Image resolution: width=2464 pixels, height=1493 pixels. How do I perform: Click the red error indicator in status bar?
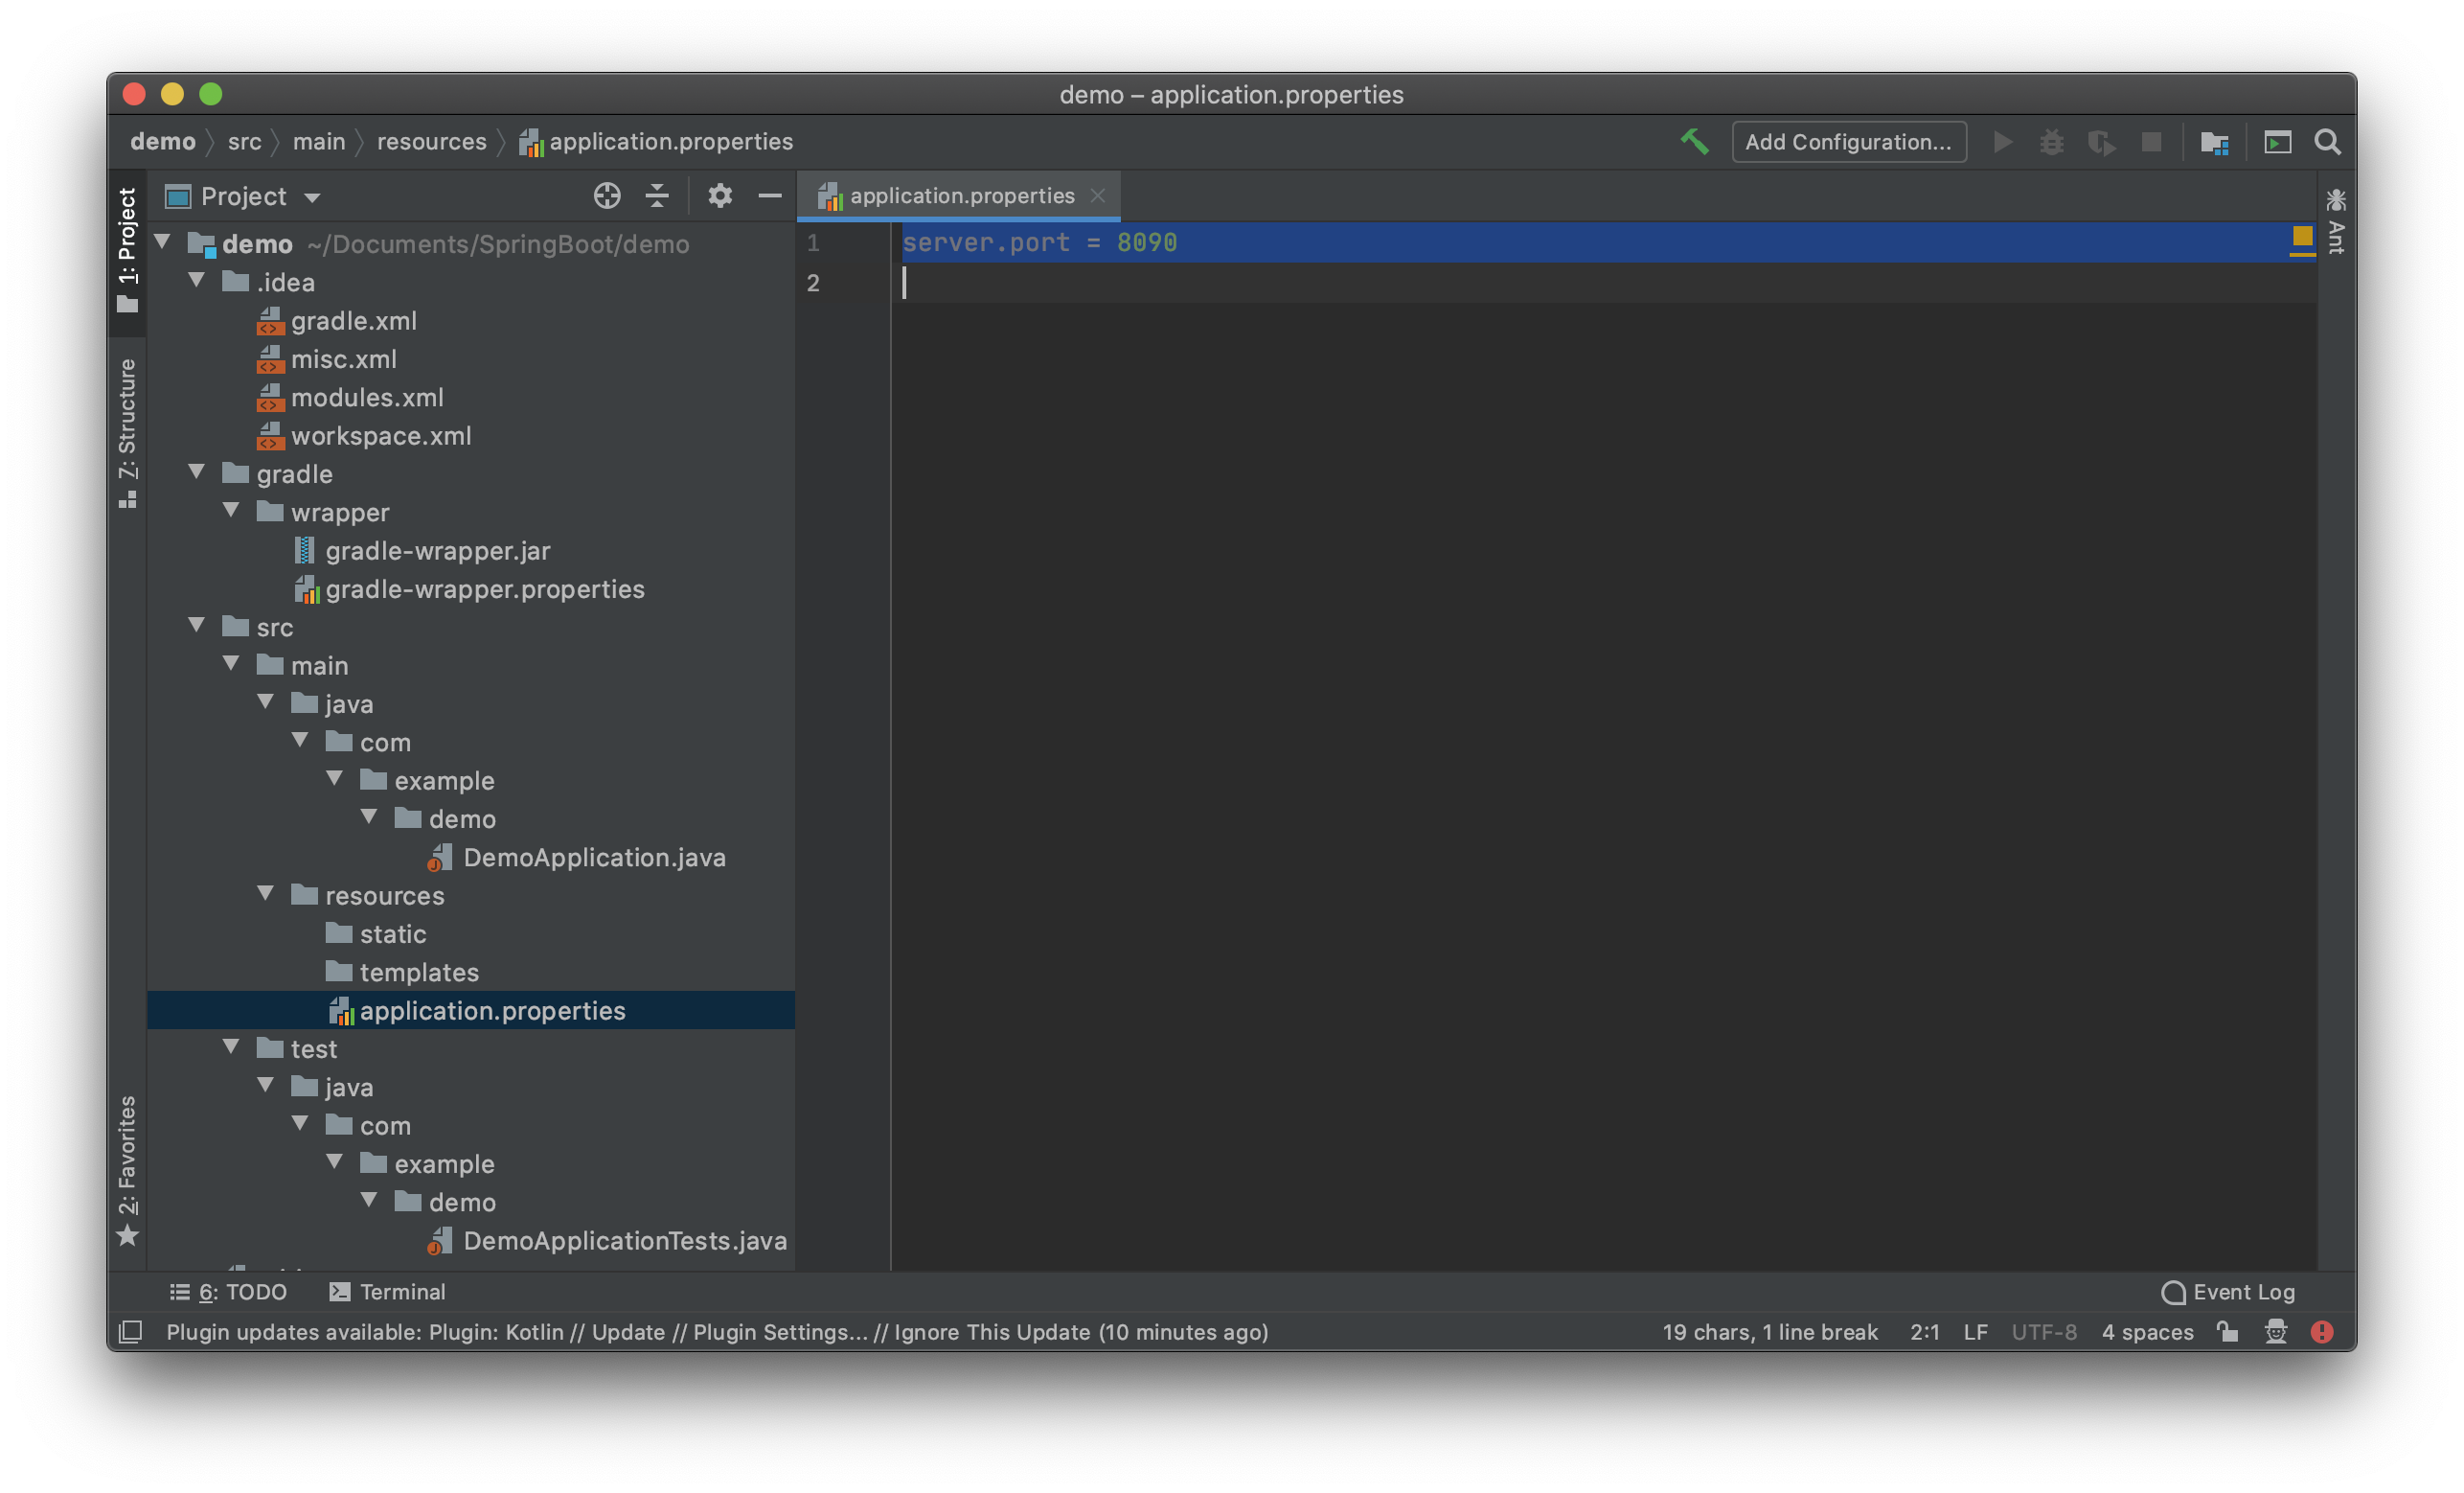point(2322,1332)
